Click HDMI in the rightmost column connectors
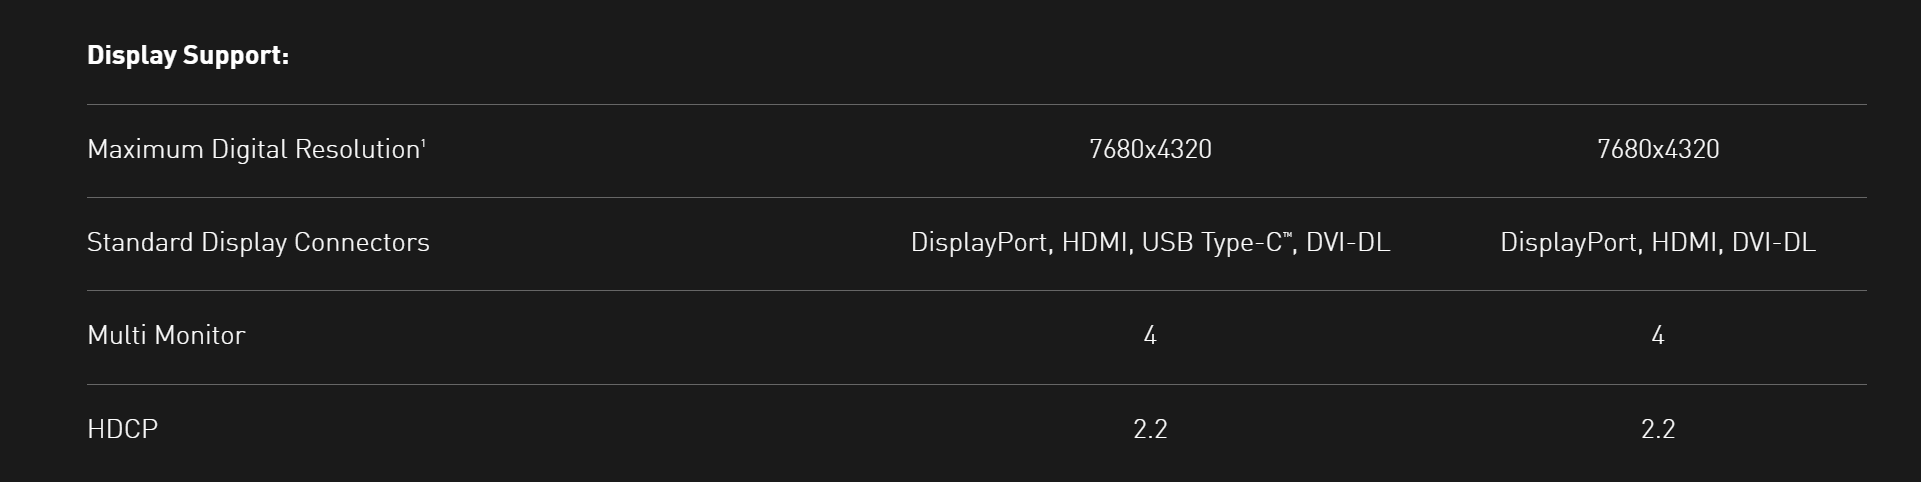The width and height of the screenshot is (1921, 482). 1685,243
